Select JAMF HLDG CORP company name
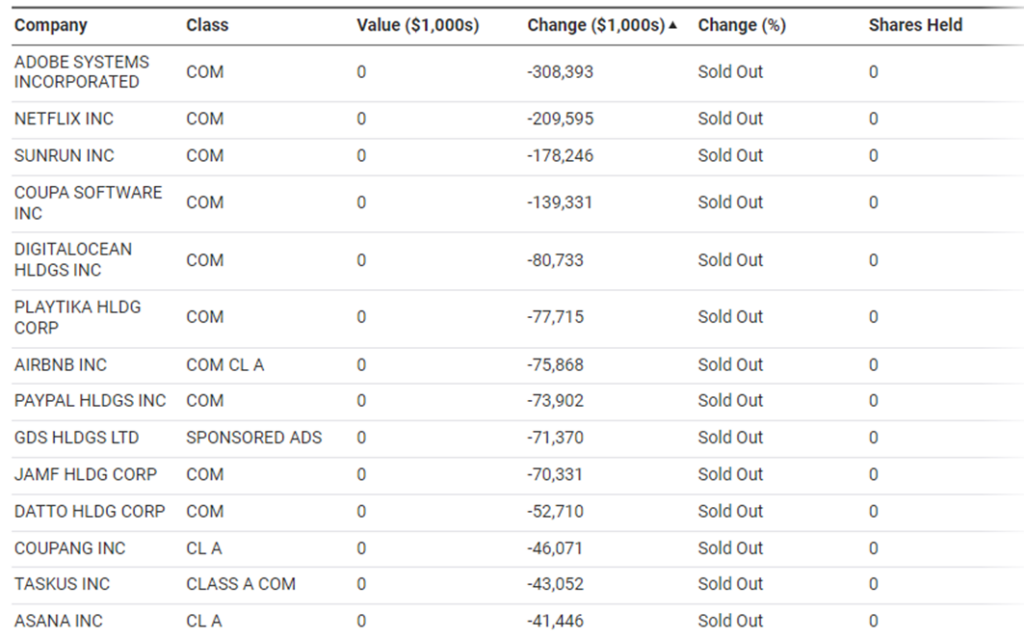 (86, 474)
